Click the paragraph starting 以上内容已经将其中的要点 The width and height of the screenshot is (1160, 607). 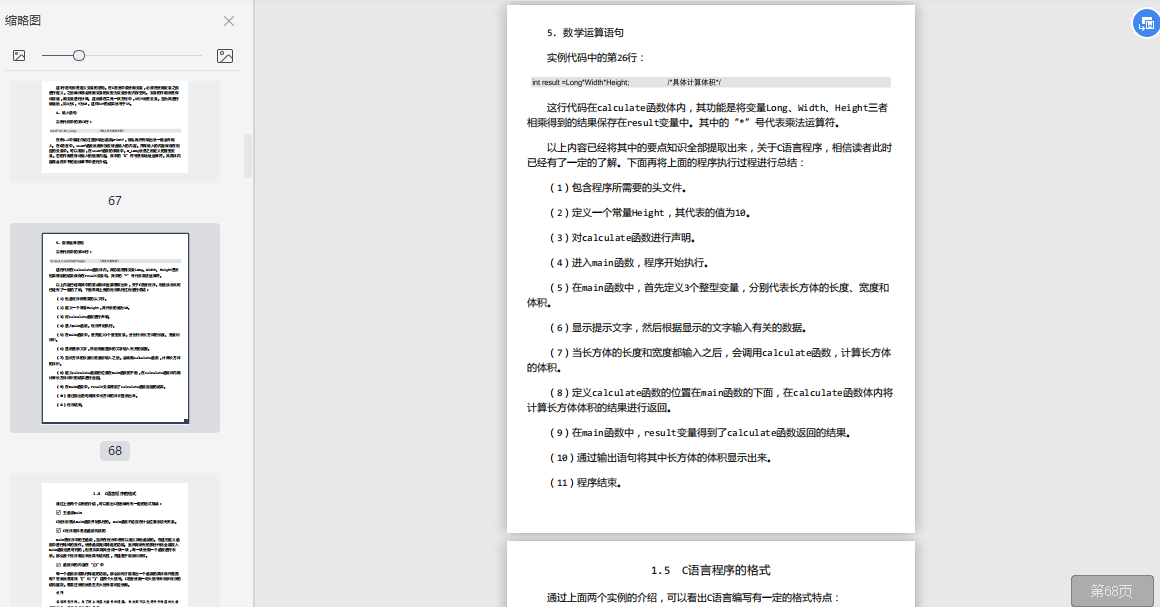click(x=709, y=155)
